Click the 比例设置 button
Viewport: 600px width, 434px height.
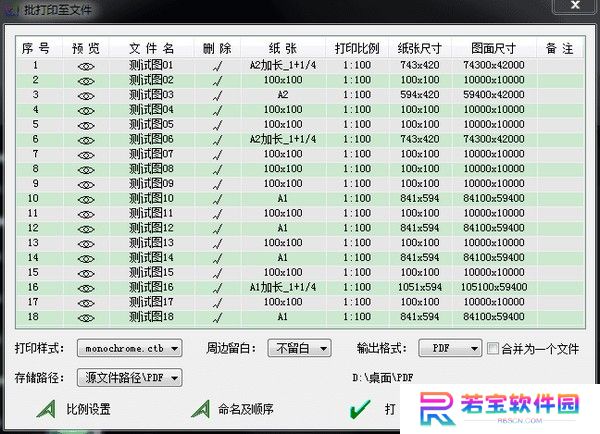click(x=74, y=409)
